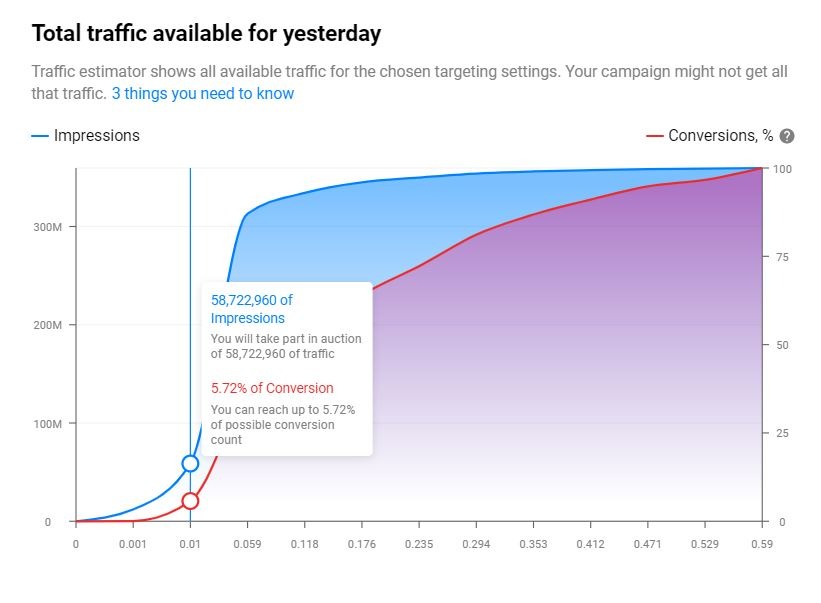
Task: Select the 0.353 tick on the x-axis
Action: [533, 545]
